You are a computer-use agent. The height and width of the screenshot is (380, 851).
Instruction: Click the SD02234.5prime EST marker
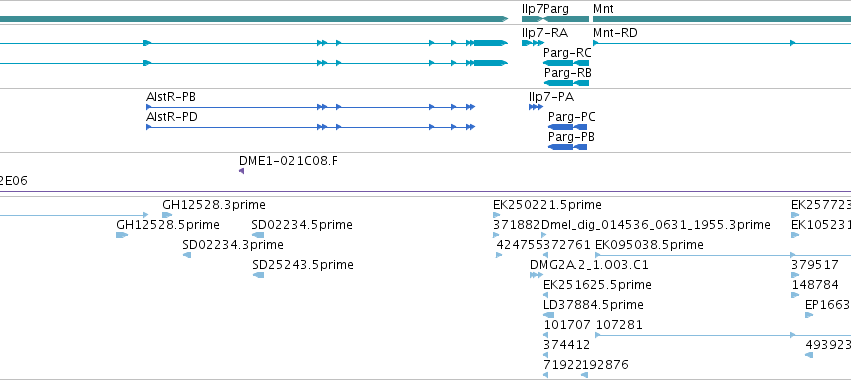click(258, 235)
